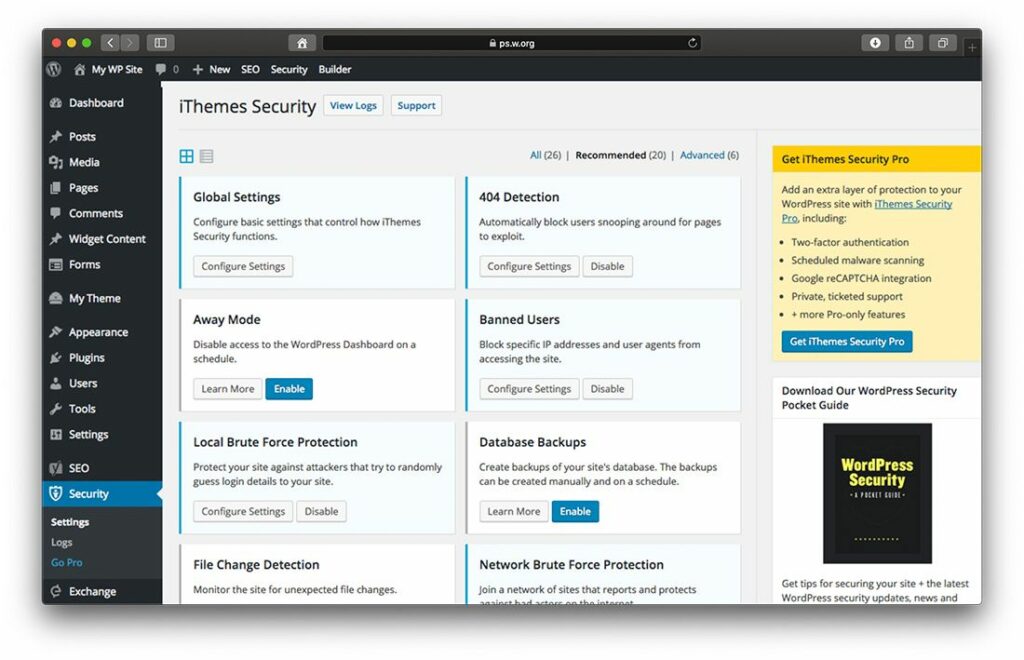The width and height of the screenshot is (1024, 660).
Task: Click the WordPress logo in the admin bar
Action: click(x=53, y=70)
